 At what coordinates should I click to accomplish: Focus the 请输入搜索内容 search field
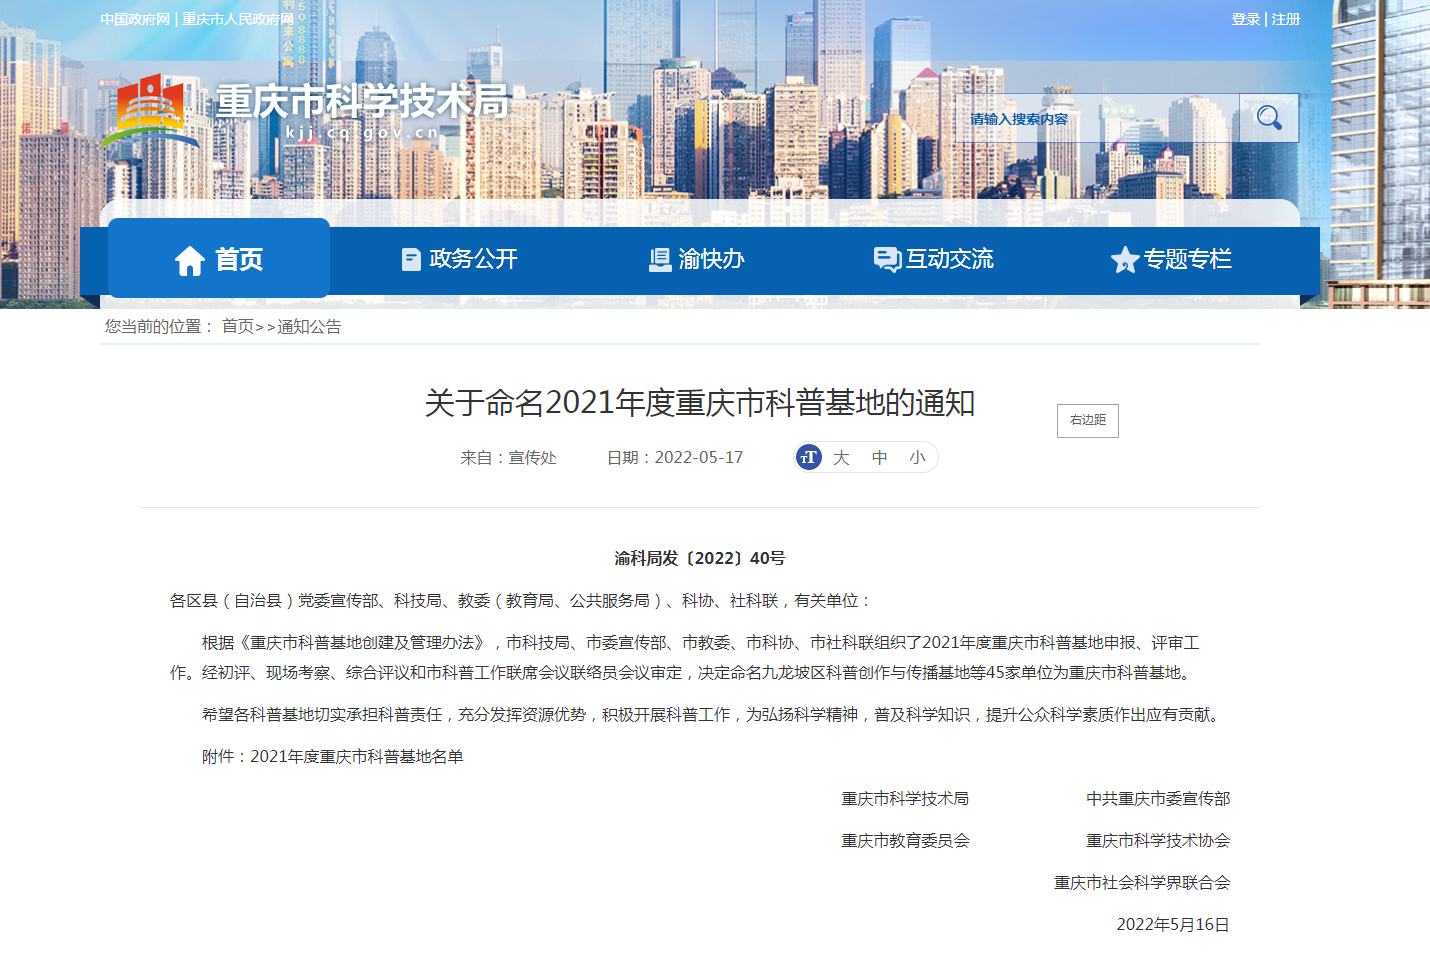click(1095, 118)
